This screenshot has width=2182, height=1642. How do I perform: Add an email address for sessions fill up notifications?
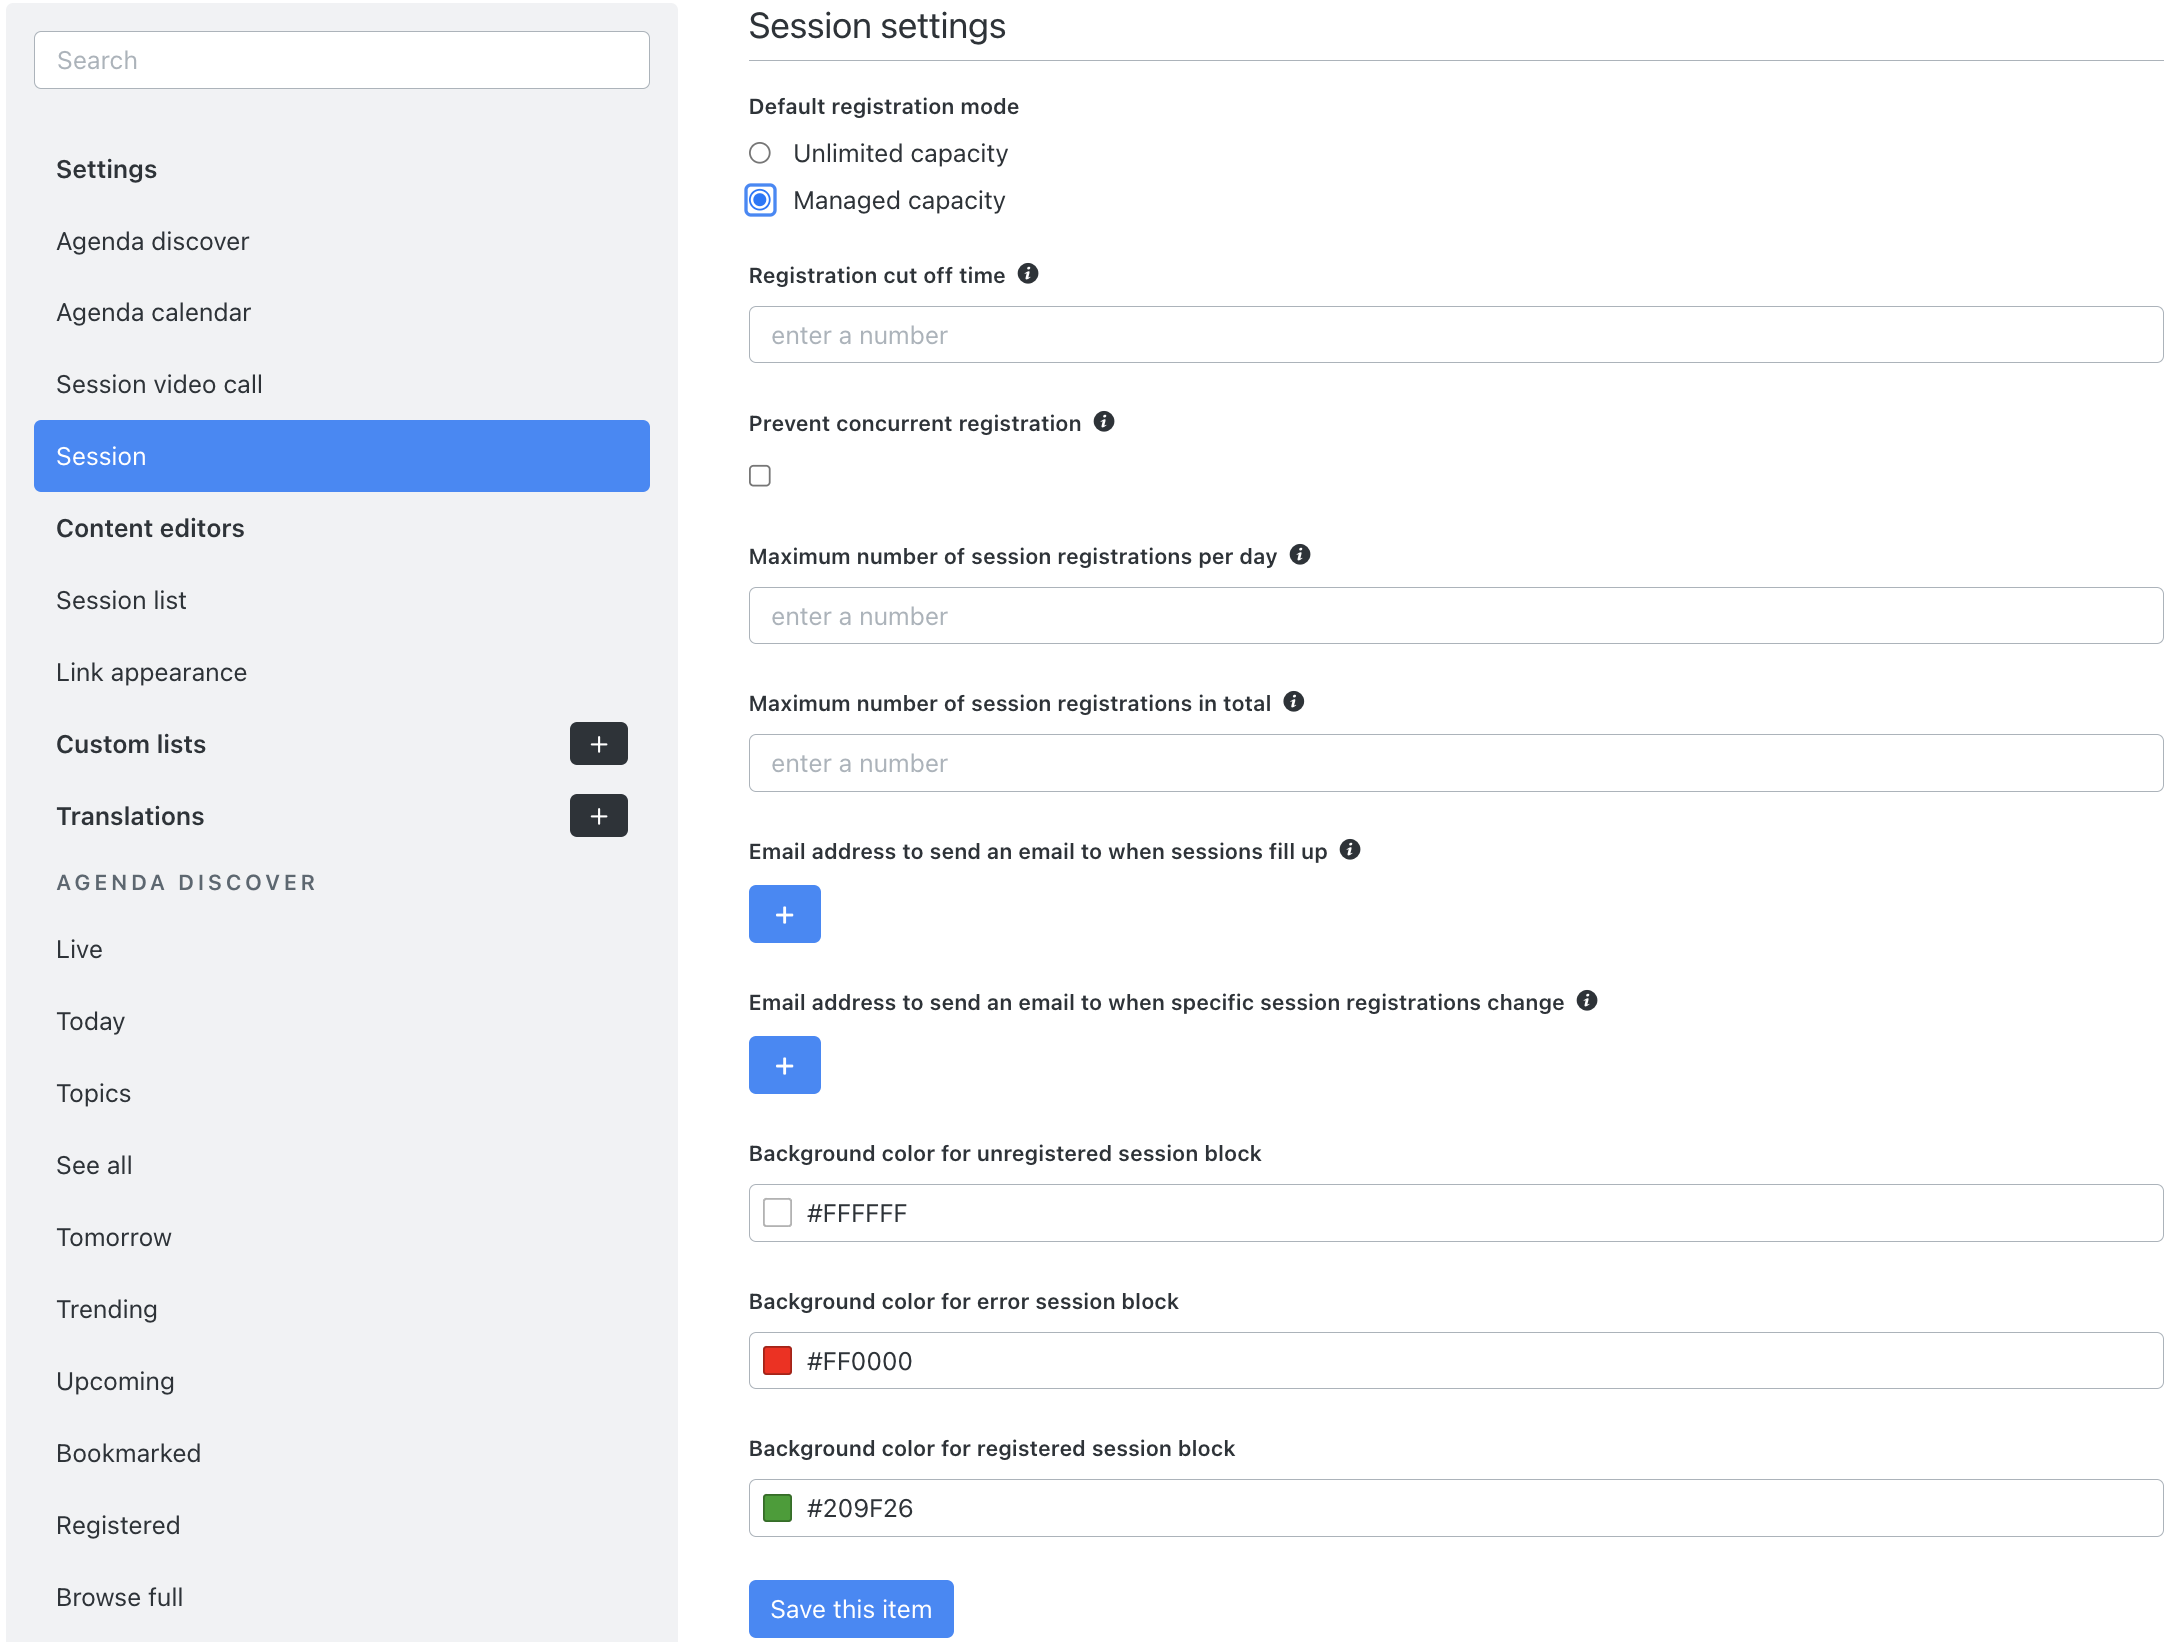tap(784, 913)
